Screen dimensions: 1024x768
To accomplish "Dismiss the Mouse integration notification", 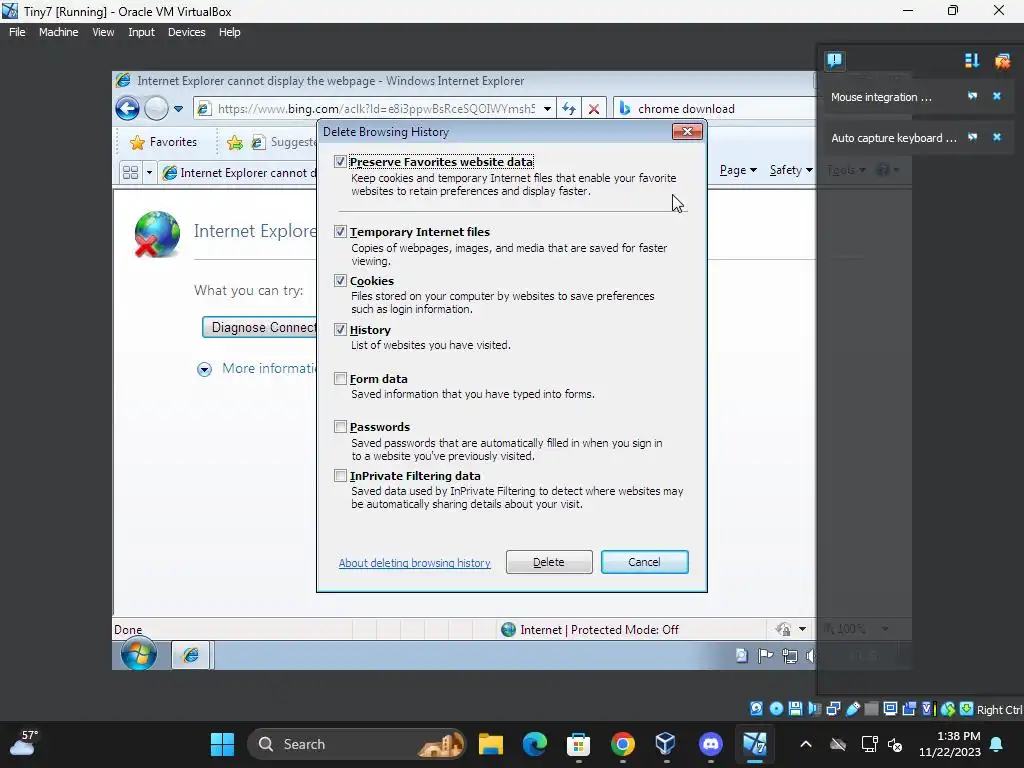I will [997, 96].
